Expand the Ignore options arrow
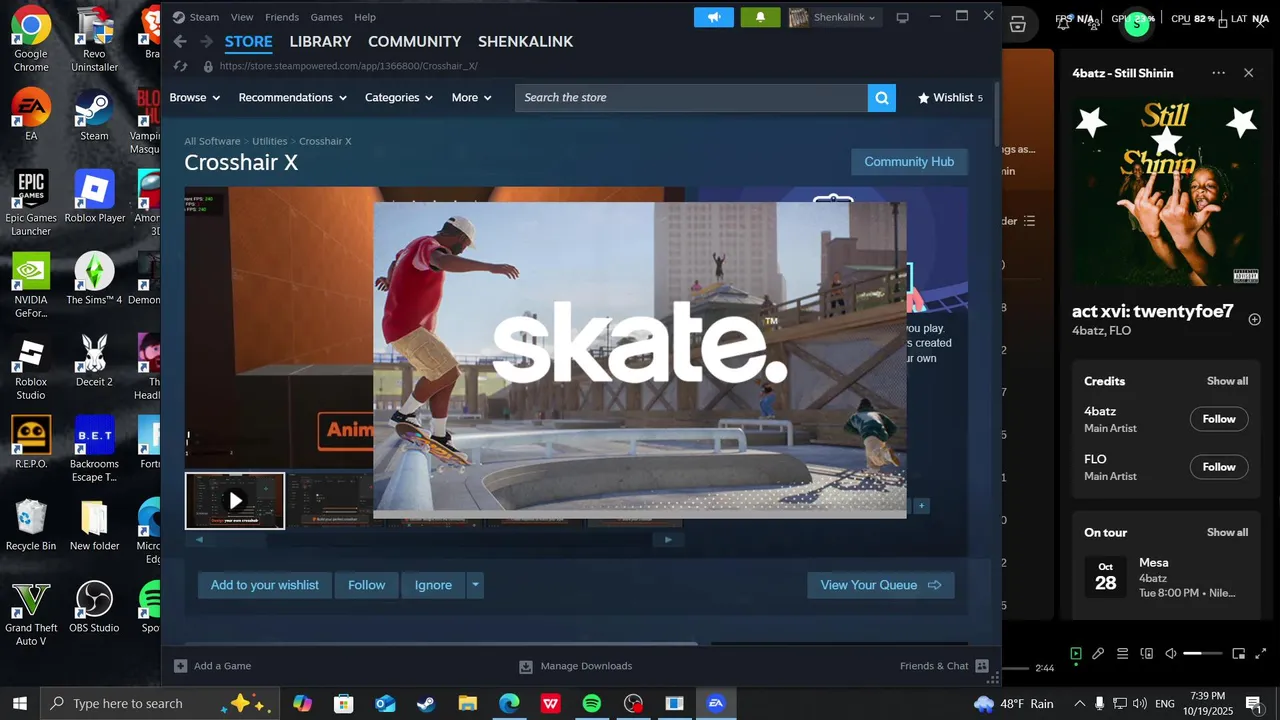This screenshot has height=720, width=1280. tap(475, 585)
